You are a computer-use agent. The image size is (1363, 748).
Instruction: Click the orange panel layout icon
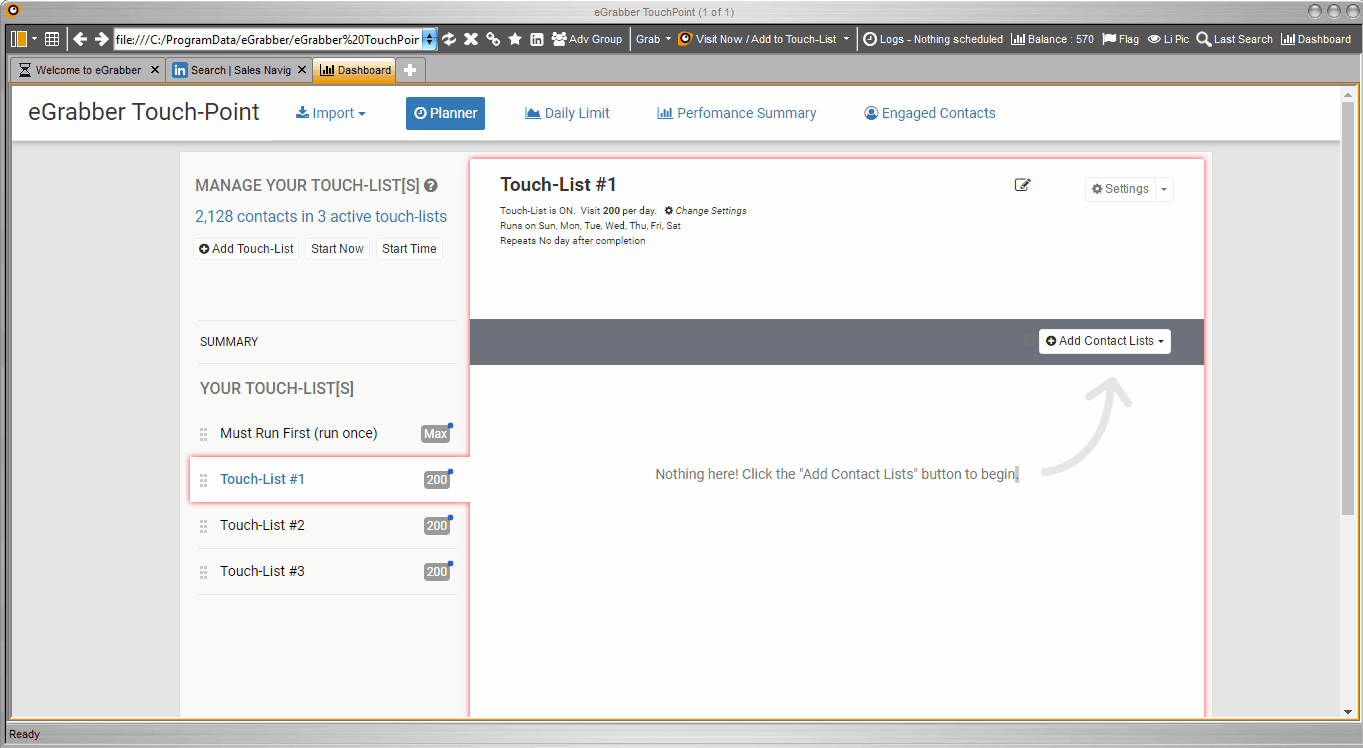[19, 39]
